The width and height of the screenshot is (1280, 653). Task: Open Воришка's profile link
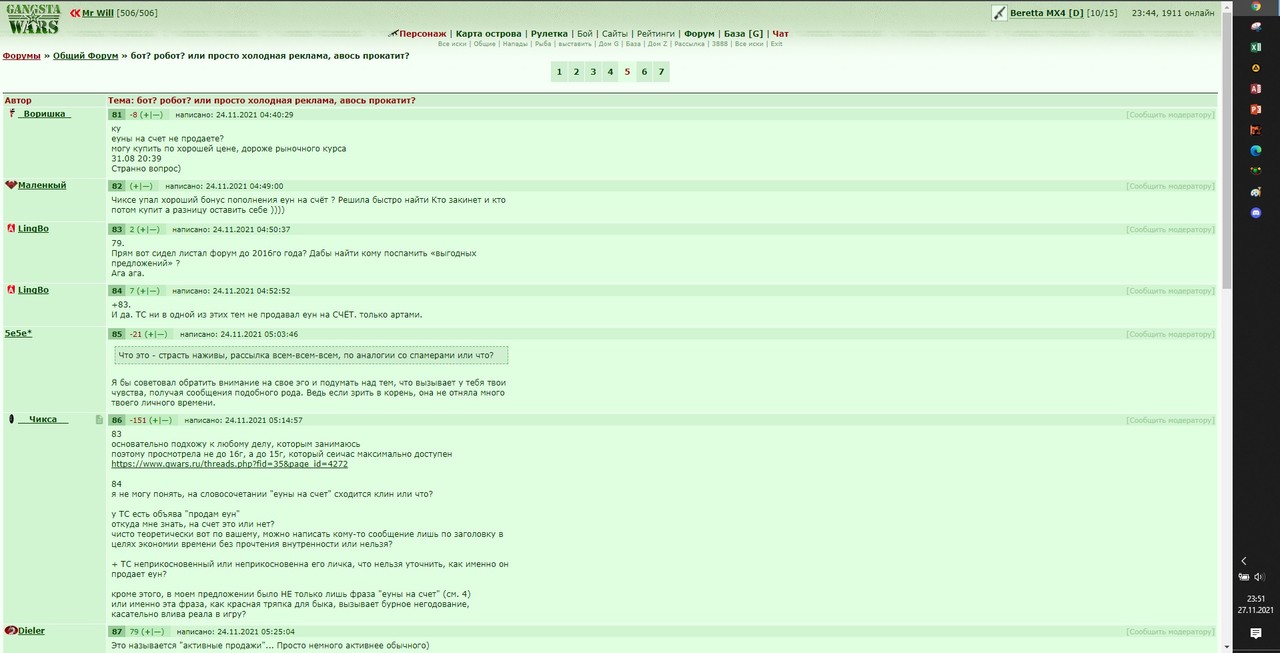pos(44,114)
